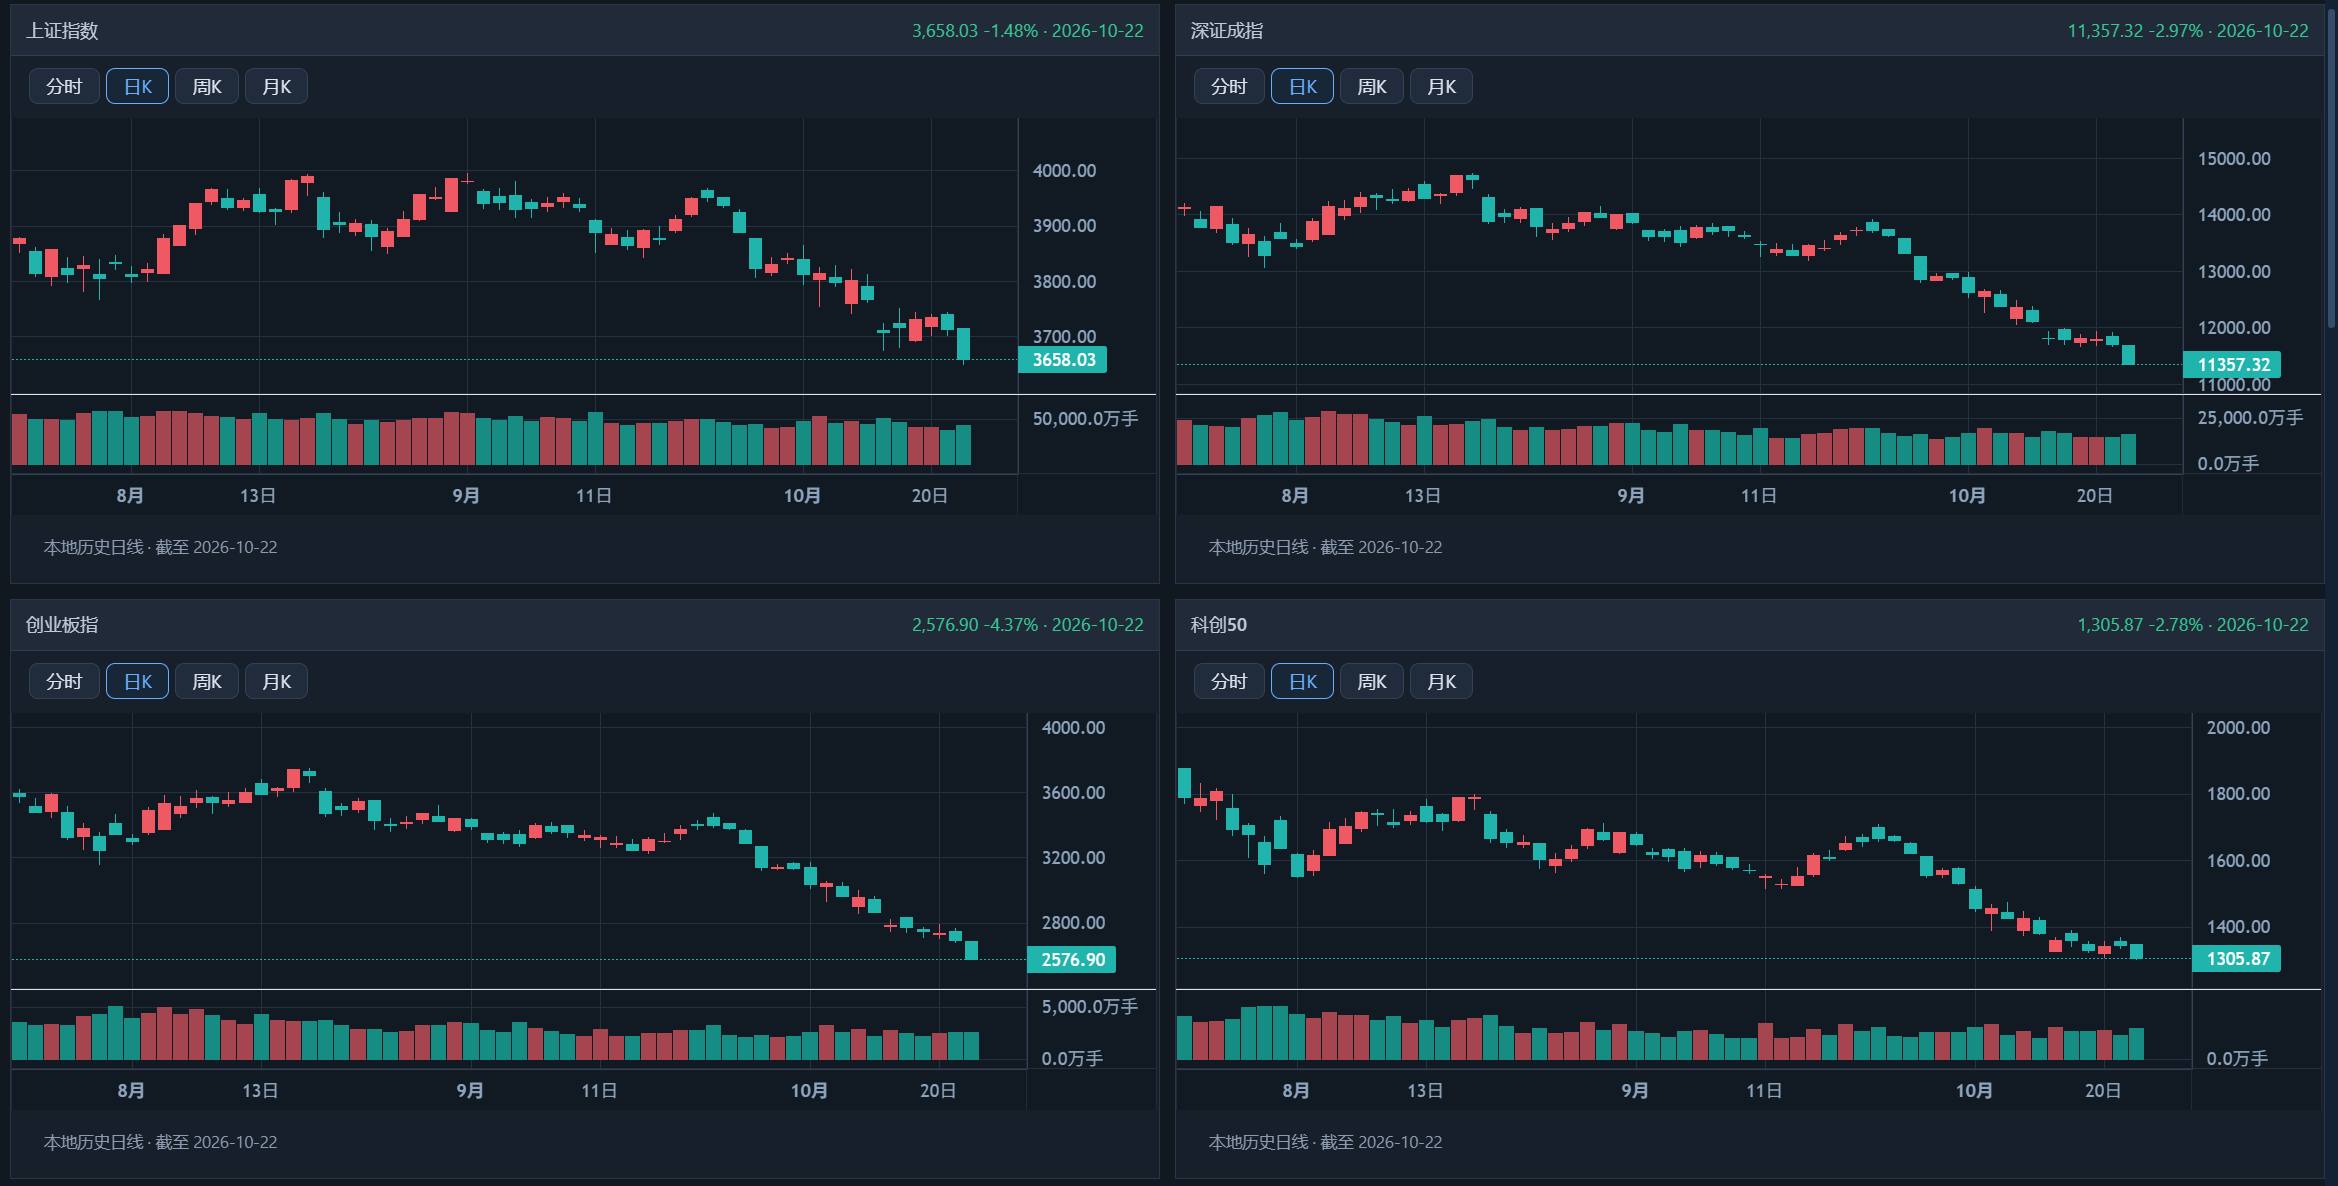The width and height of the screenshot is (2338, 1186).
Task: Click the 2,576.90 -4.37% quote summary
Action: (1028, 625)
